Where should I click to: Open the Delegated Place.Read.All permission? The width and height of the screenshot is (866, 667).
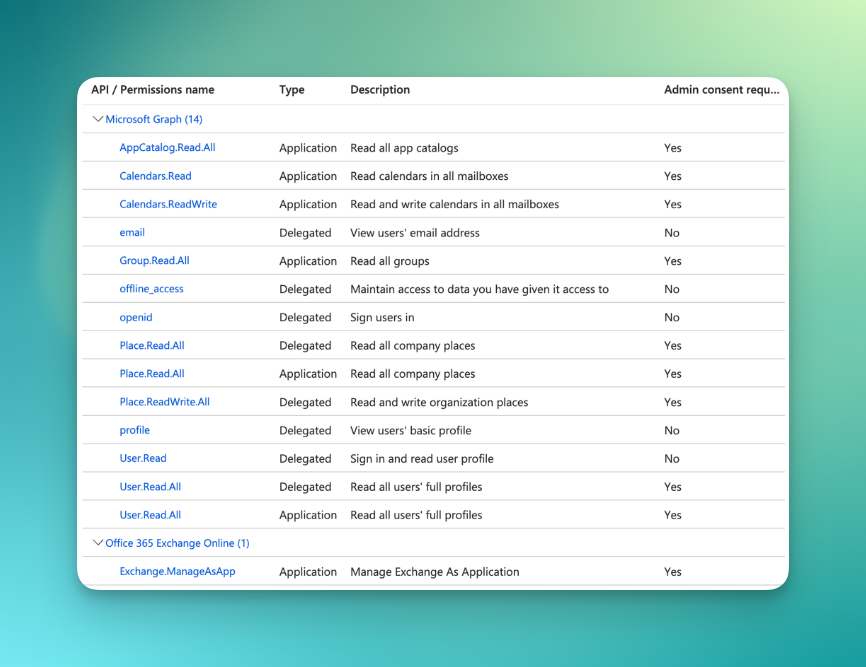pyautogui.click(x=152, y=346)
